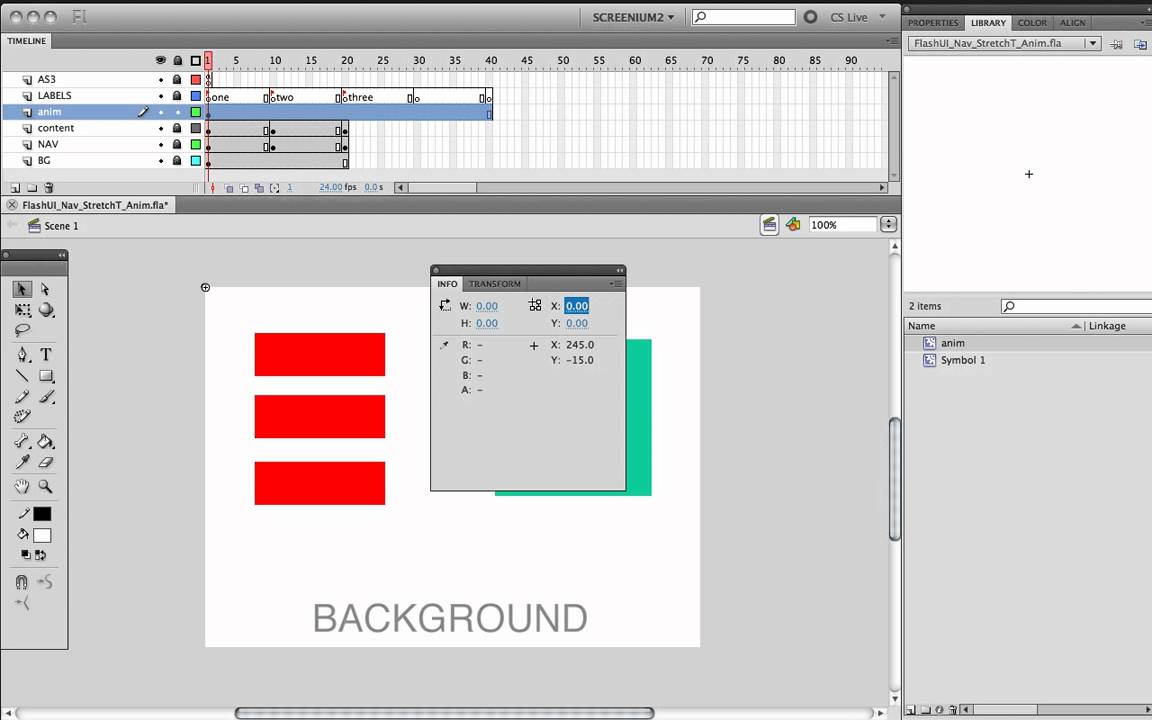Click Y value 0.00 in Info panel
The image size is (1152, 720).
577,323
